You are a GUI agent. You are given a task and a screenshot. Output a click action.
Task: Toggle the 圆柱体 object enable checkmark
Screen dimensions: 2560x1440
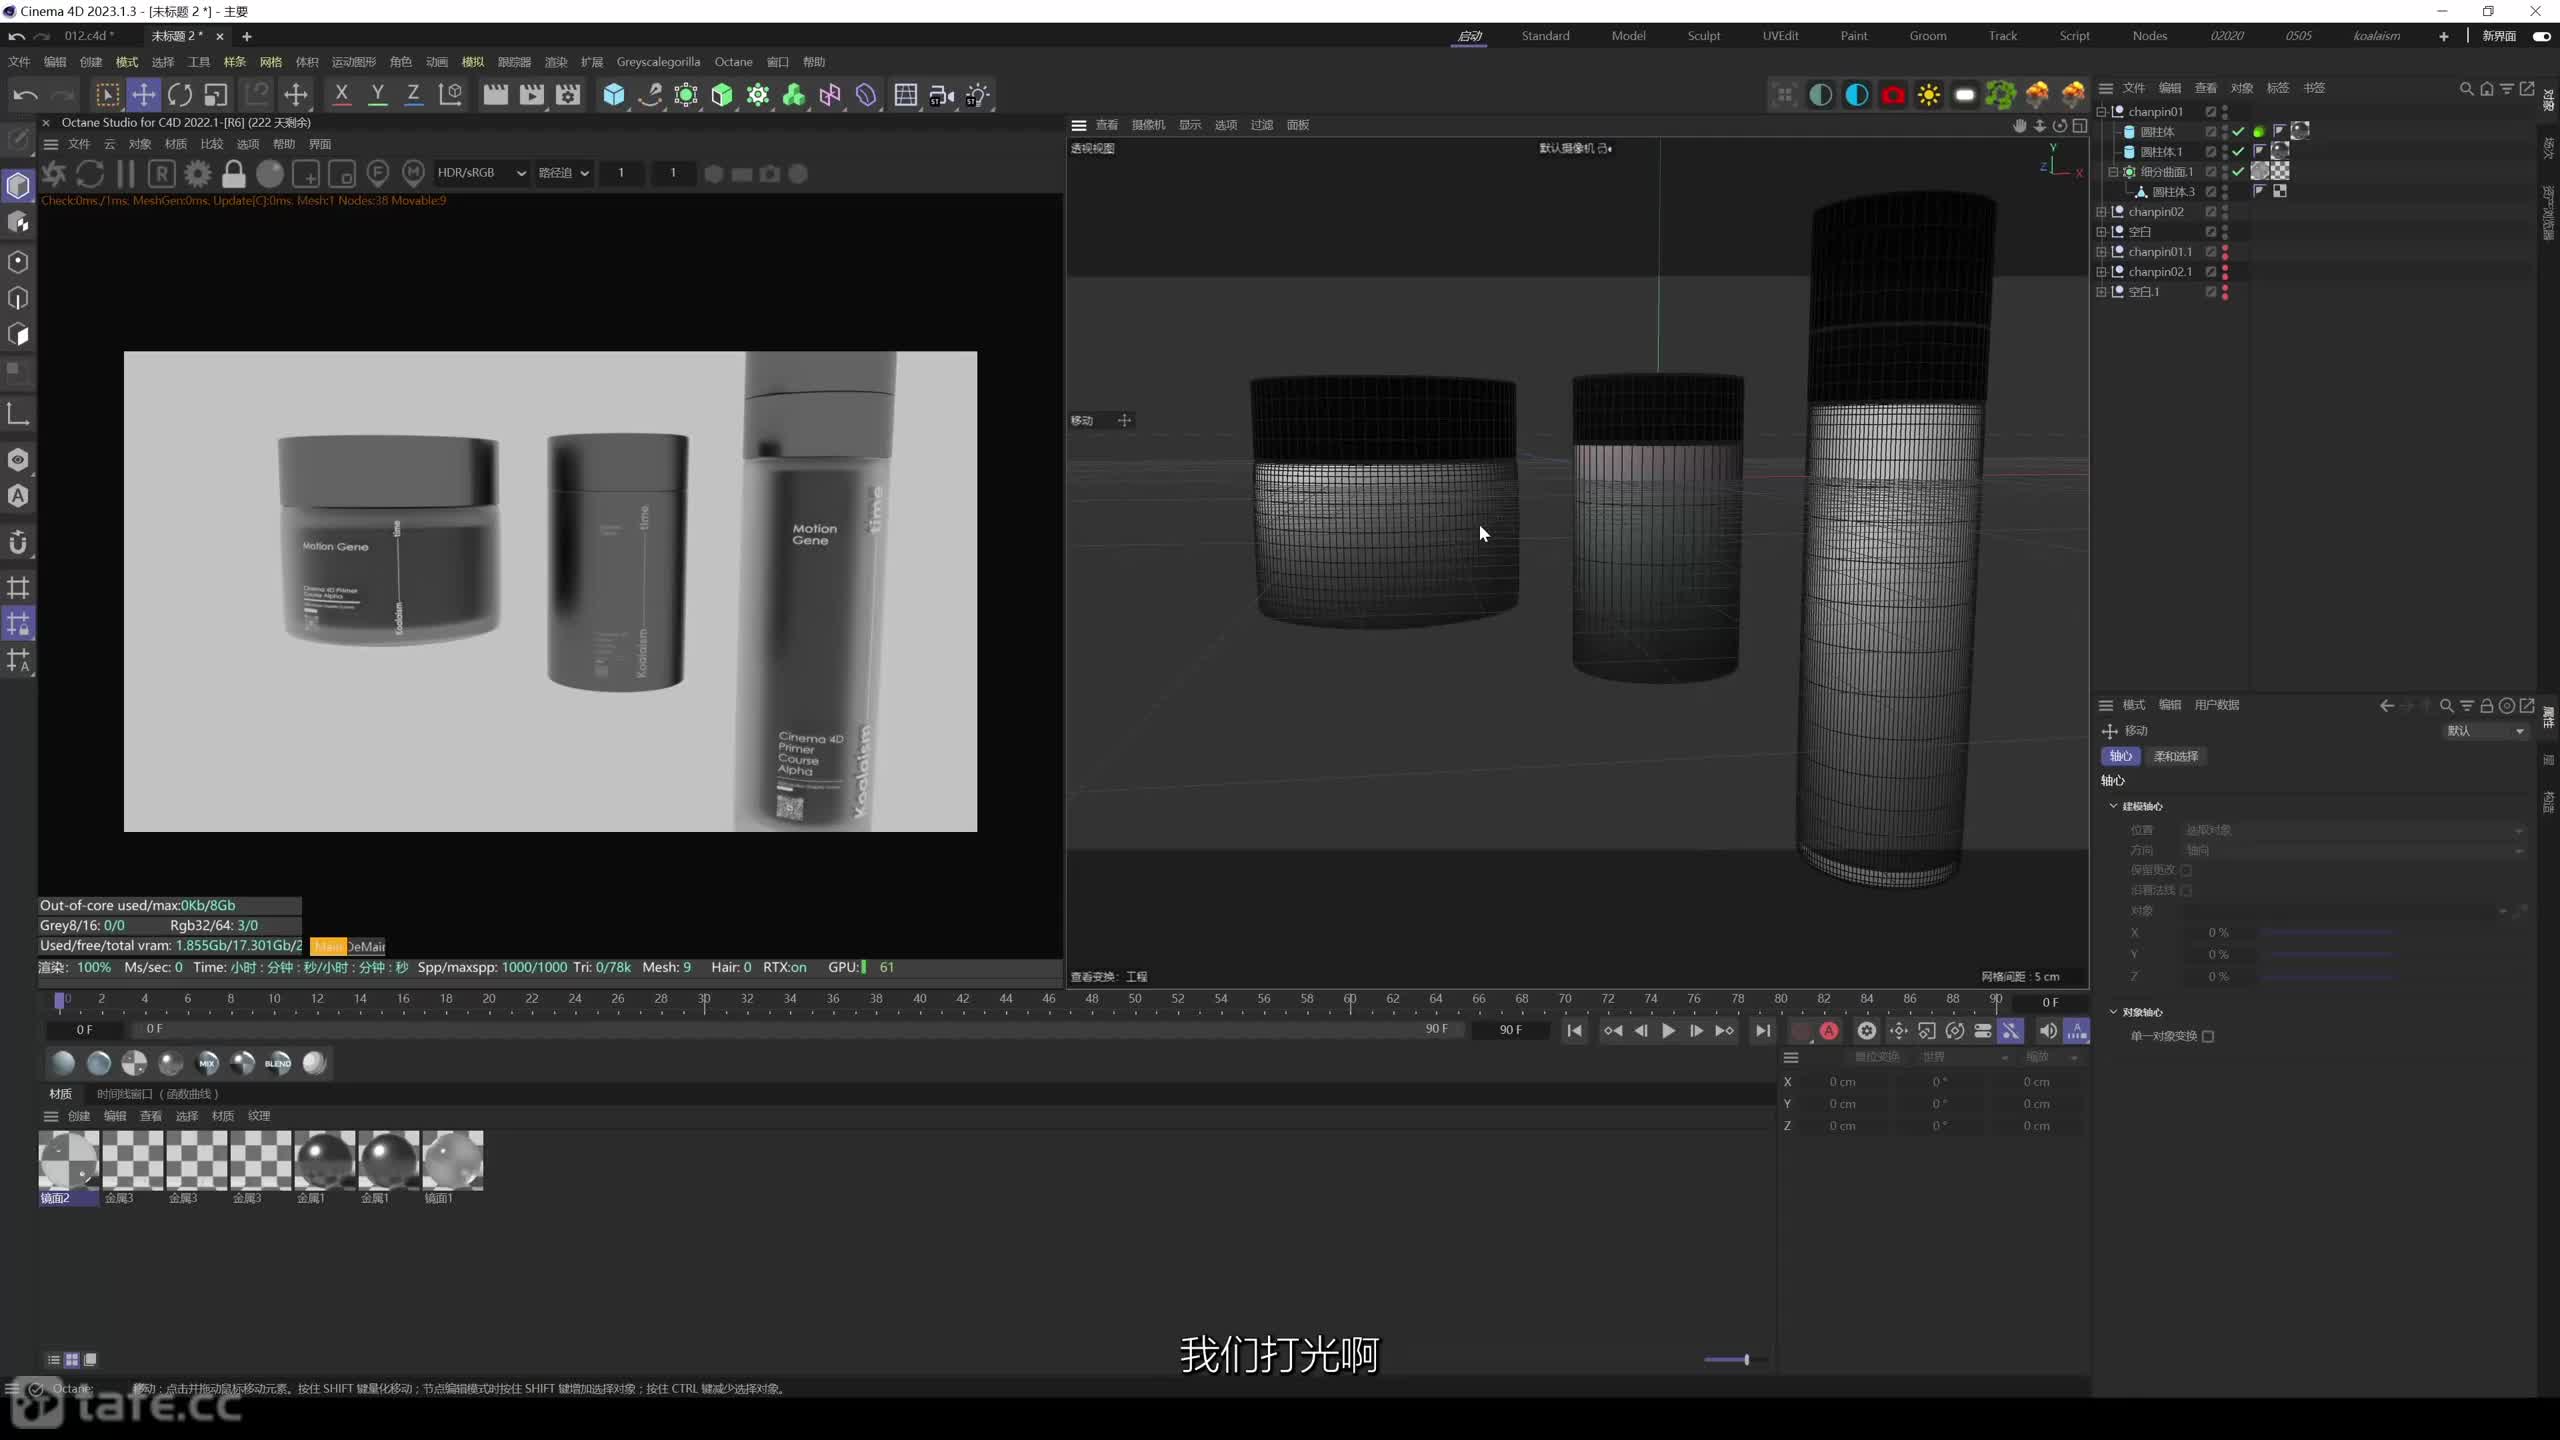2238,131
